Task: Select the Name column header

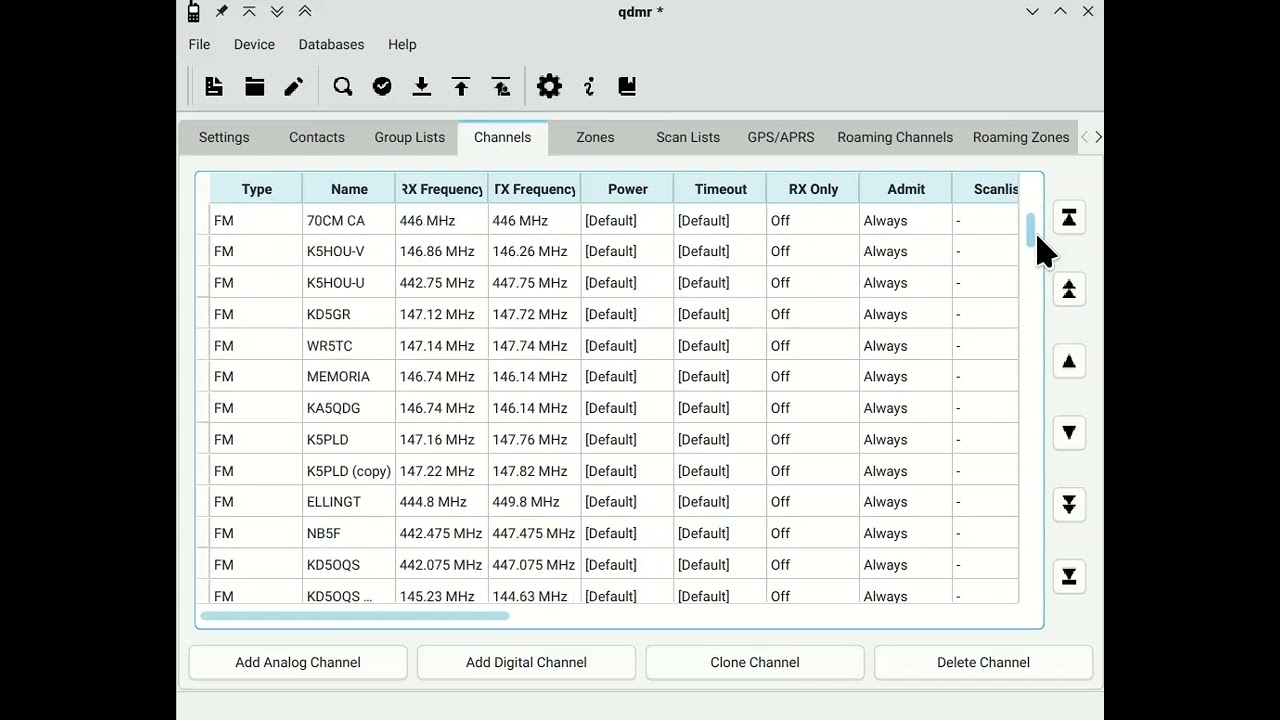Action: (x=349, y=189)
